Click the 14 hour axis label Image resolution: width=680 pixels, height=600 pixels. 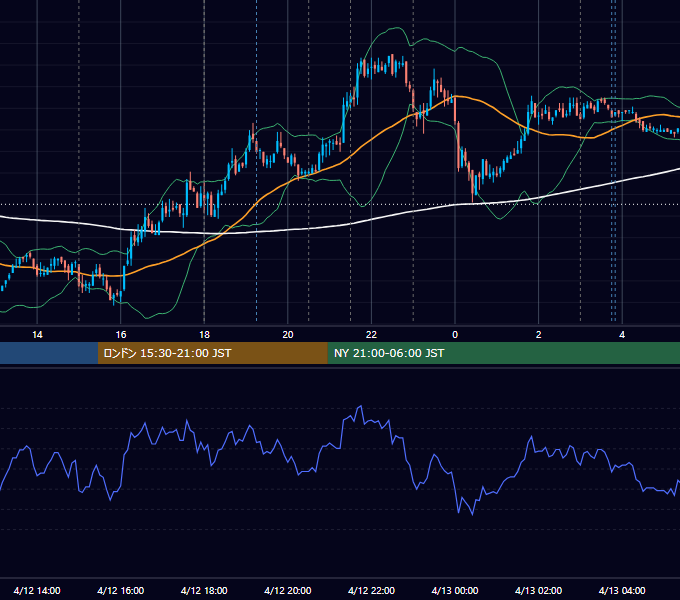point(37,335)
